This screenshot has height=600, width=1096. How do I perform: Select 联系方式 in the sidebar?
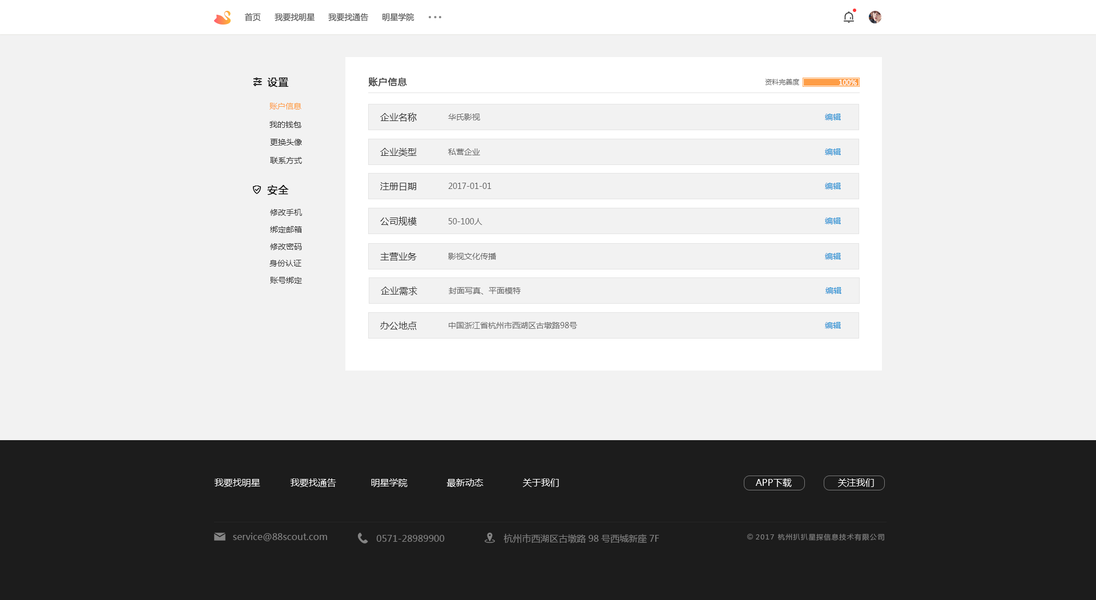(x=286, y=160)
